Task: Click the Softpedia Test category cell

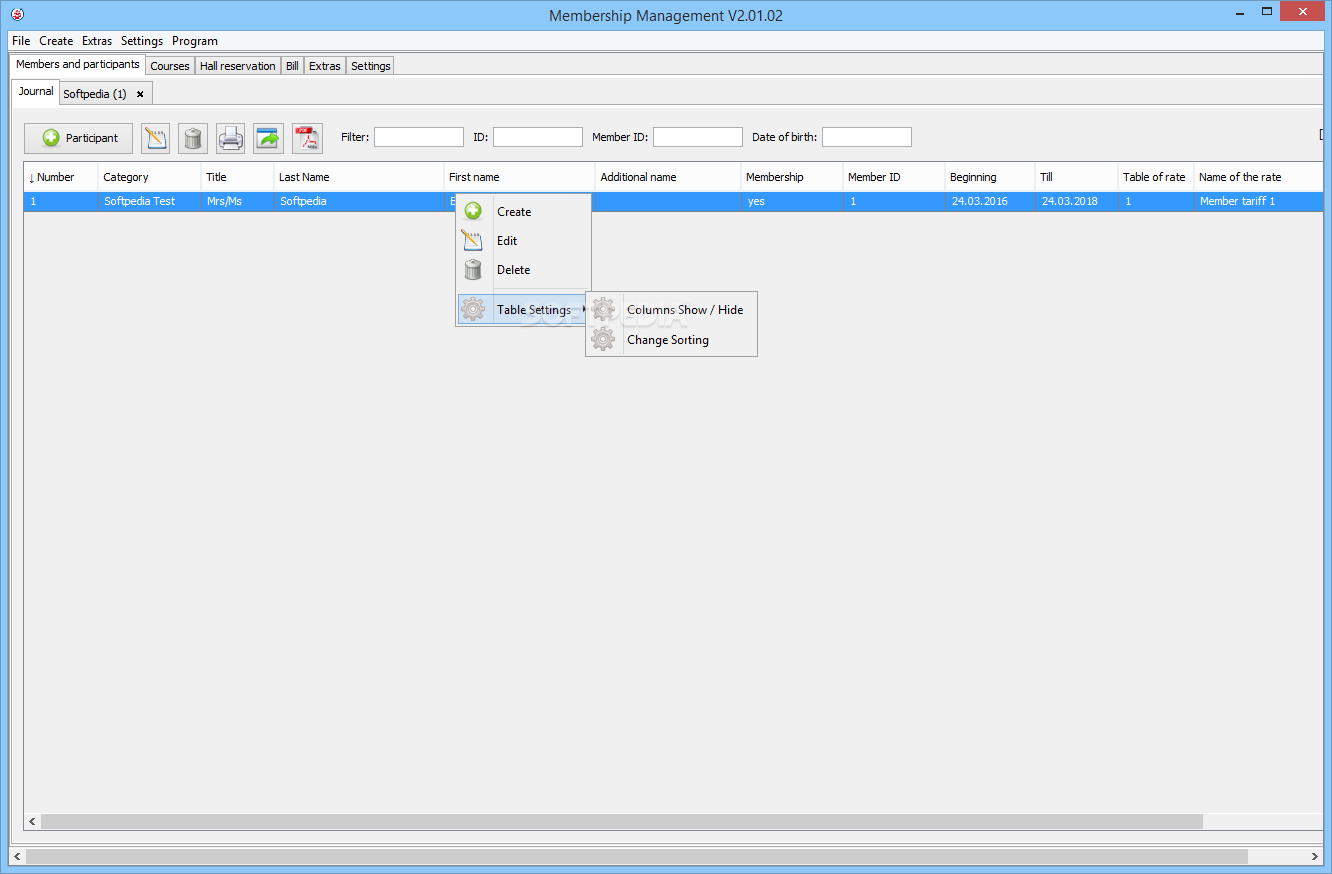Action: tap(150, 201)
